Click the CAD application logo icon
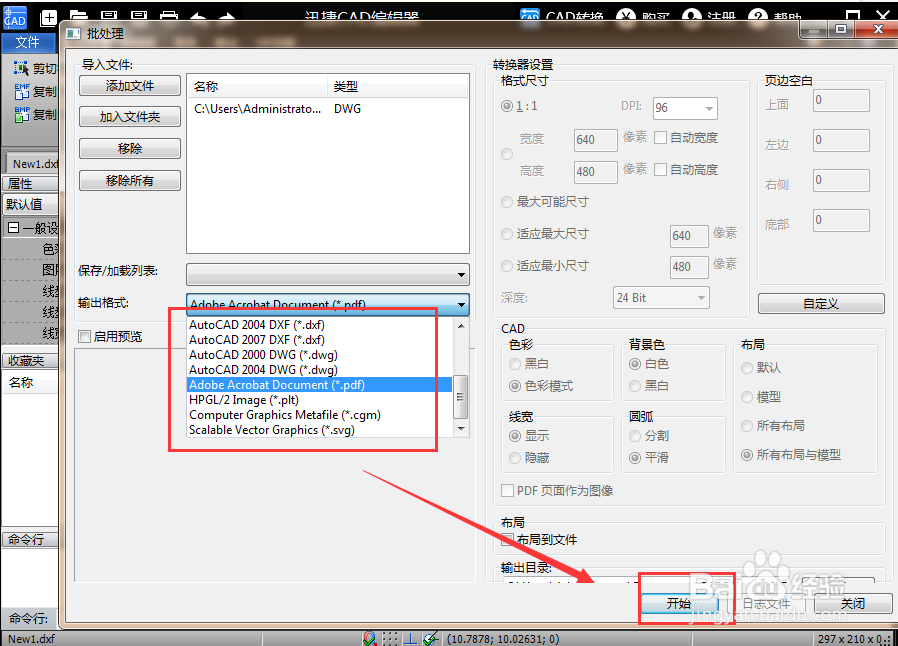Image resolution: width=898 pixels, height=646 pixels. (x=14, y=18)
